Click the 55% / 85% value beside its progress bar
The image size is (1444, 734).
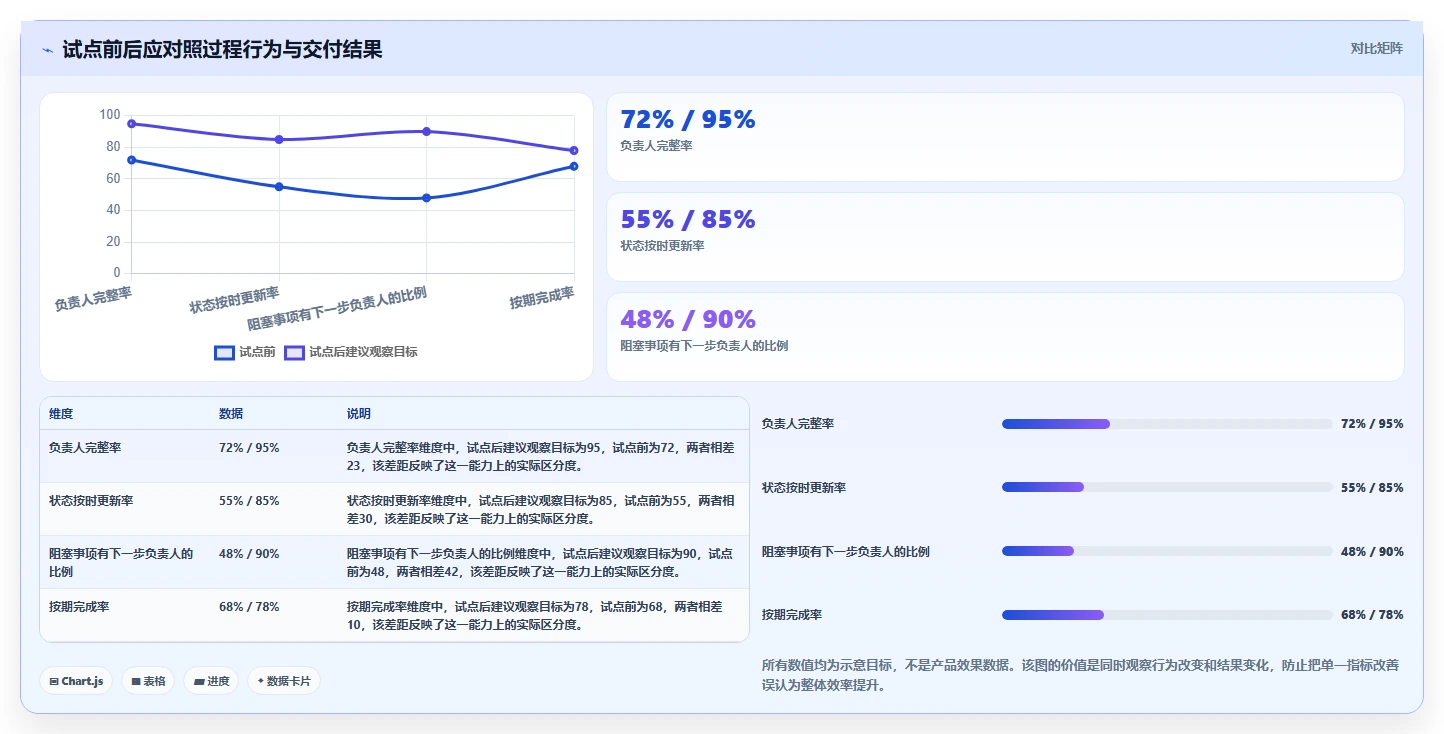point(1372,488)
